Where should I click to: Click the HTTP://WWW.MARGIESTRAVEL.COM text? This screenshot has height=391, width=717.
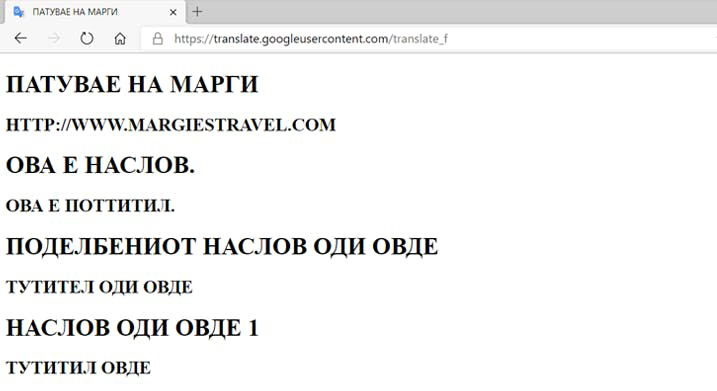(x=171, y=125)
